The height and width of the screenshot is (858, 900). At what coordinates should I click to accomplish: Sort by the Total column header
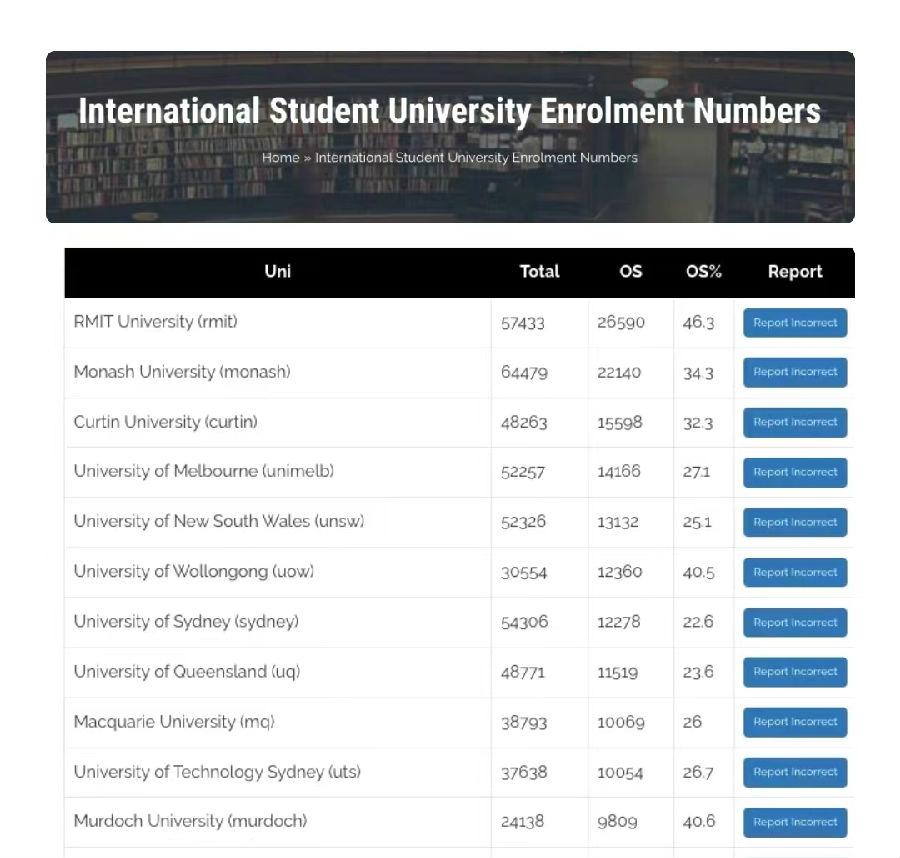click(x=539, y=271)
